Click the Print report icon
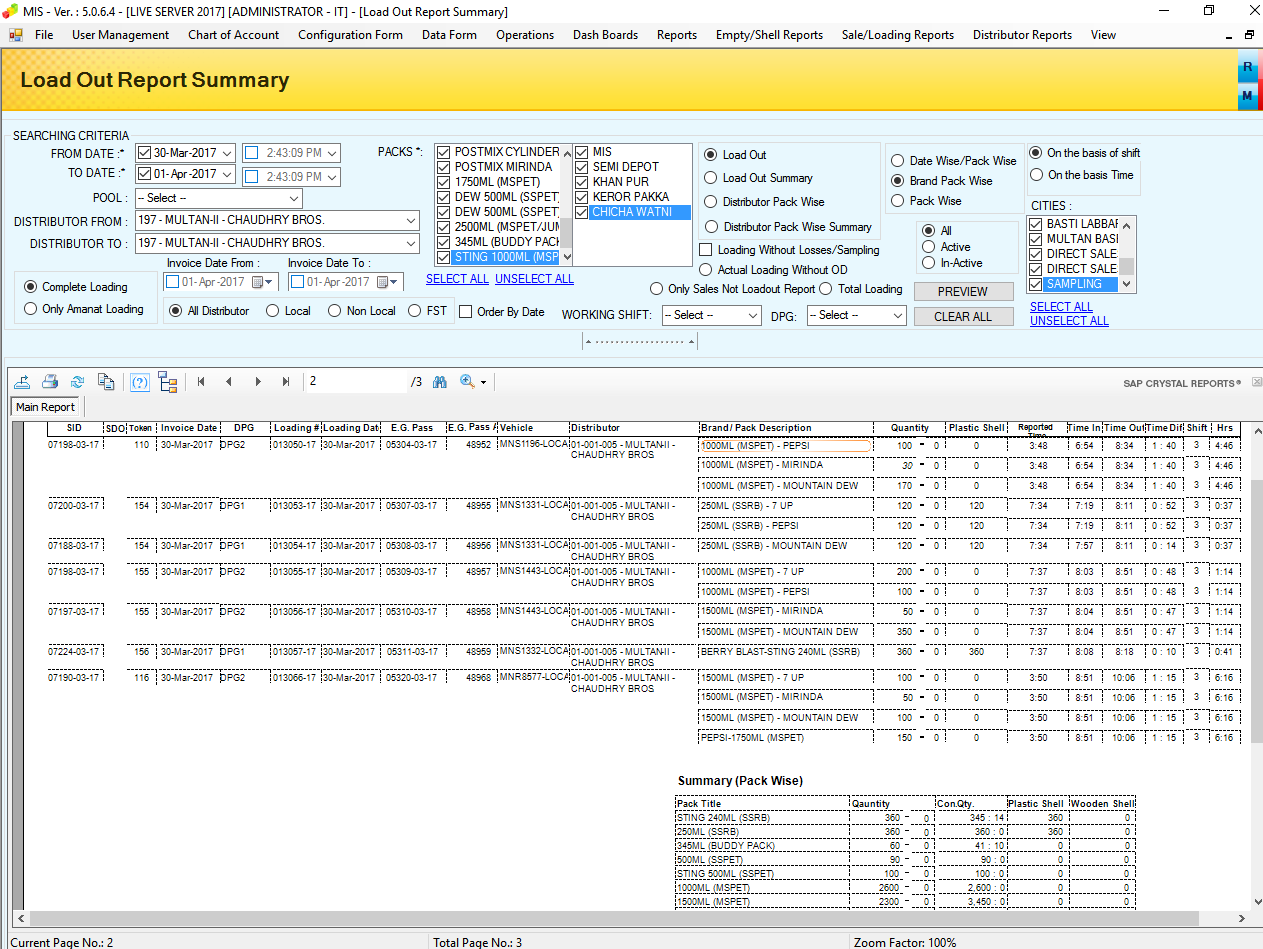 (50, 381)
